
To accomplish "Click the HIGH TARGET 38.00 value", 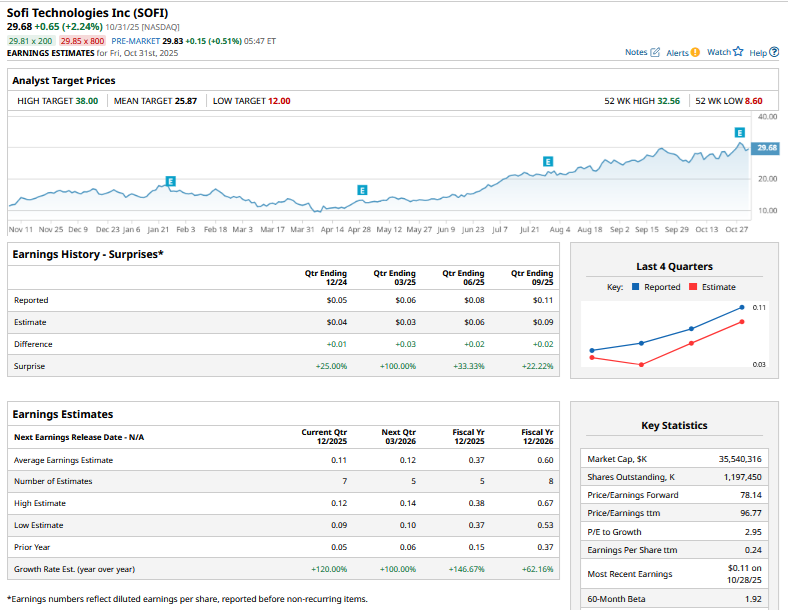I will (86, 101).
